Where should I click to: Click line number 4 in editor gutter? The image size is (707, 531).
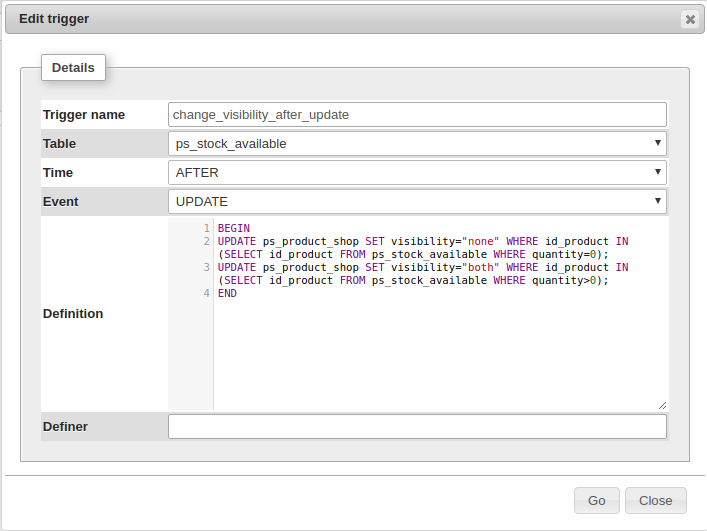[206, 293]
